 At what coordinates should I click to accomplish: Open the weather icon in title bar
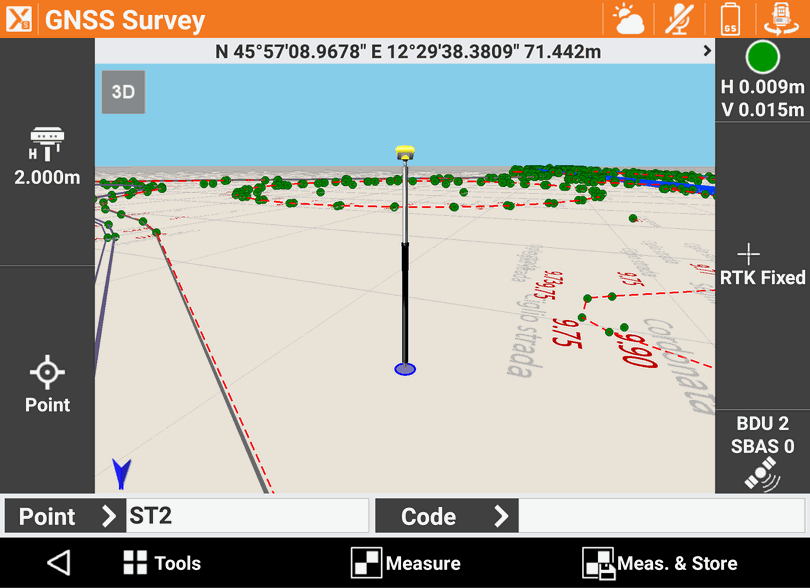[x=629, y=19]
